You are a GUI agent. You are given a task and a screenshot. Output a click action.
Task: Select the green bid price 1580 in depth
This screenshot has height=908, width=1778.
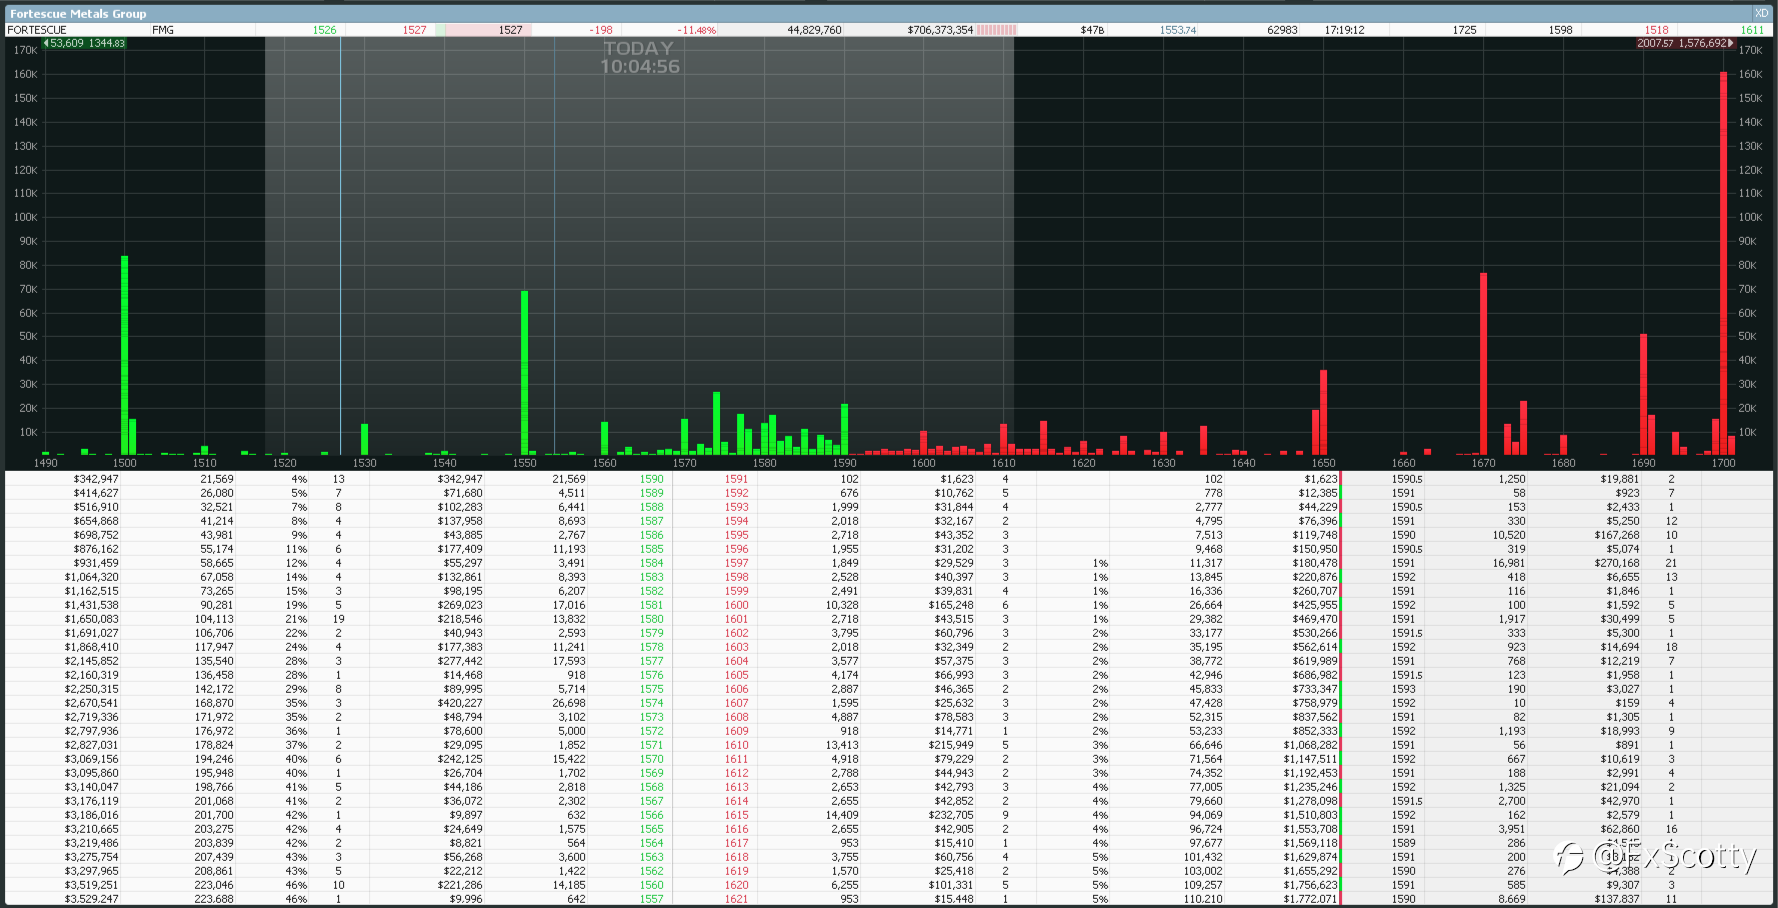coord(651,619)
